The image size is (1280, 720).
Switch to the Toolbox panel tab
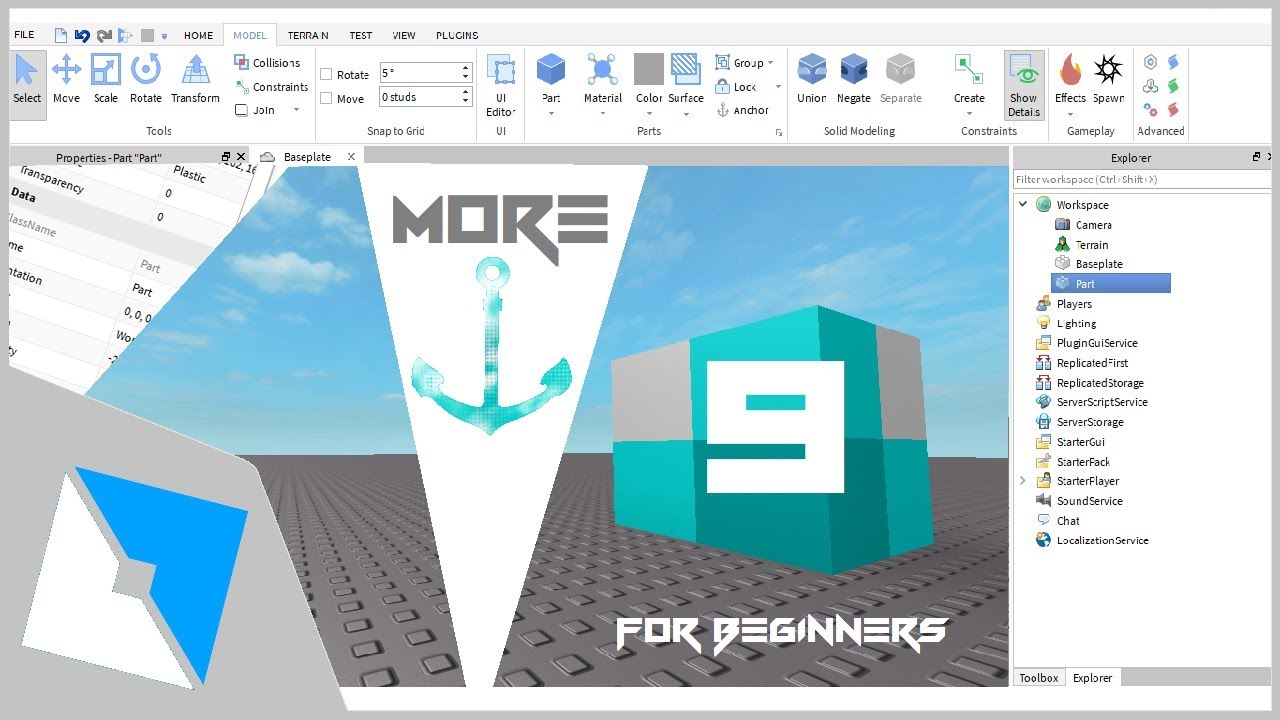click(1038, 678)
